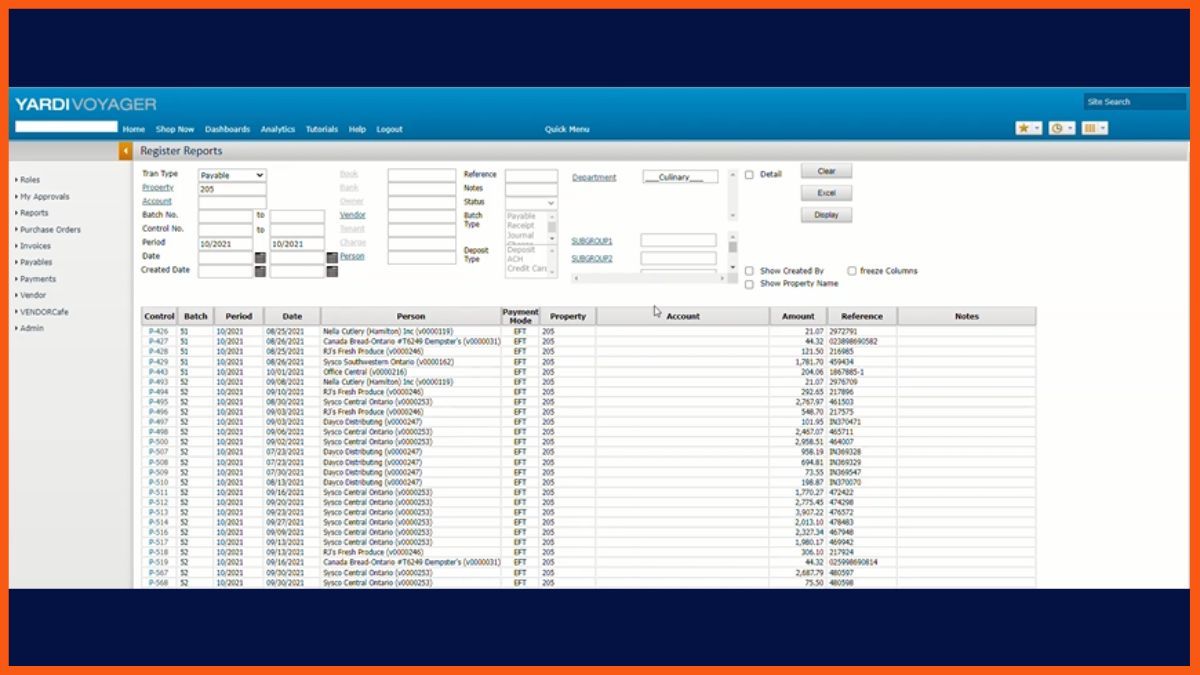The image size is (1200, 675).
Task: Focus the Site Search box
Action: 1134,101
